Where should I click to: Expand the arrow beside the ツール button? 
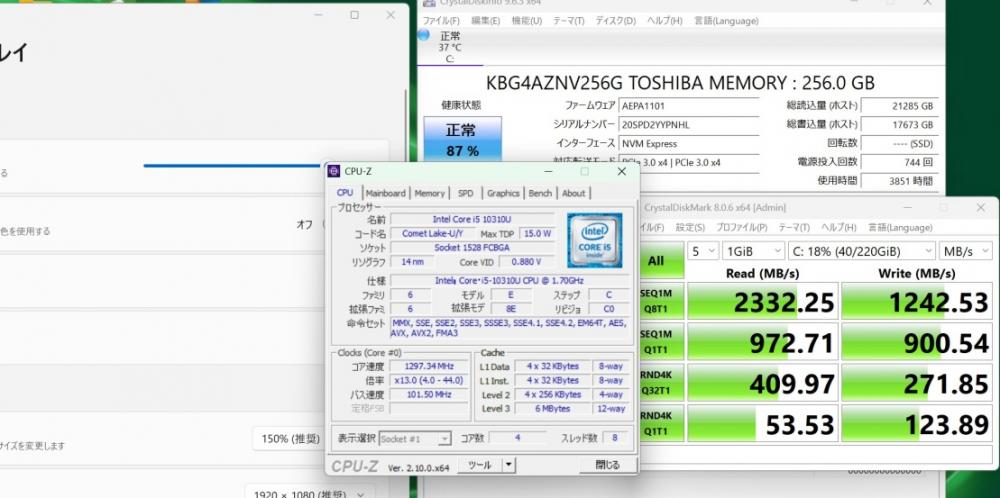tap(508, 465)
